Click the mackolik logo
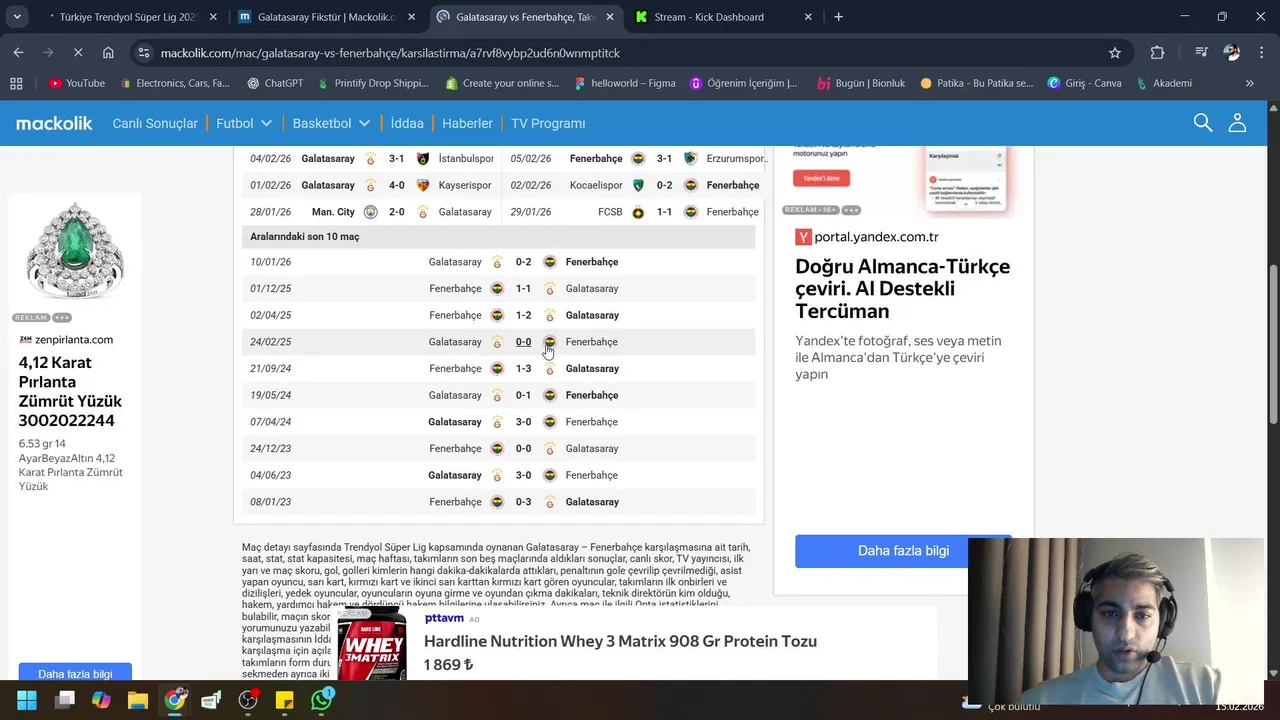The width and height of the screenshot is (1280, 720). pos(54,123)
